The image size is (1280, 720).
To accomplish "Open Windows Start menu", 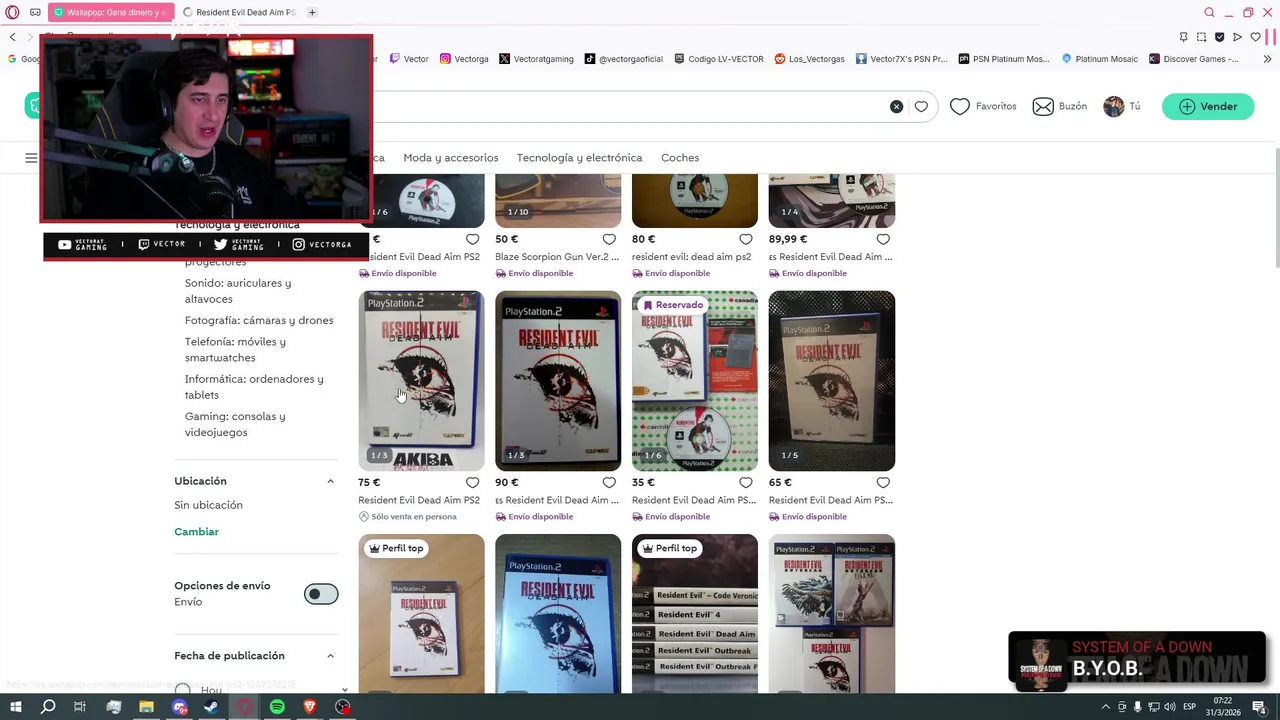I will 16,707.
